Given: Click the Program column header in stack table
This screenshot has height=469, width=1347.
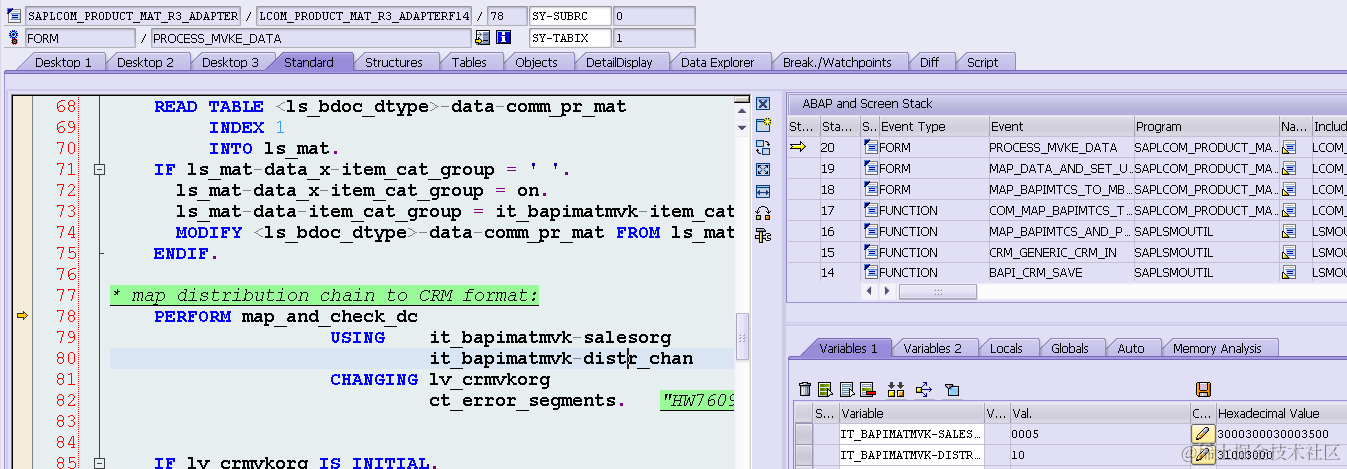Looking at the screenshot, I should [x=1206, y=127].
